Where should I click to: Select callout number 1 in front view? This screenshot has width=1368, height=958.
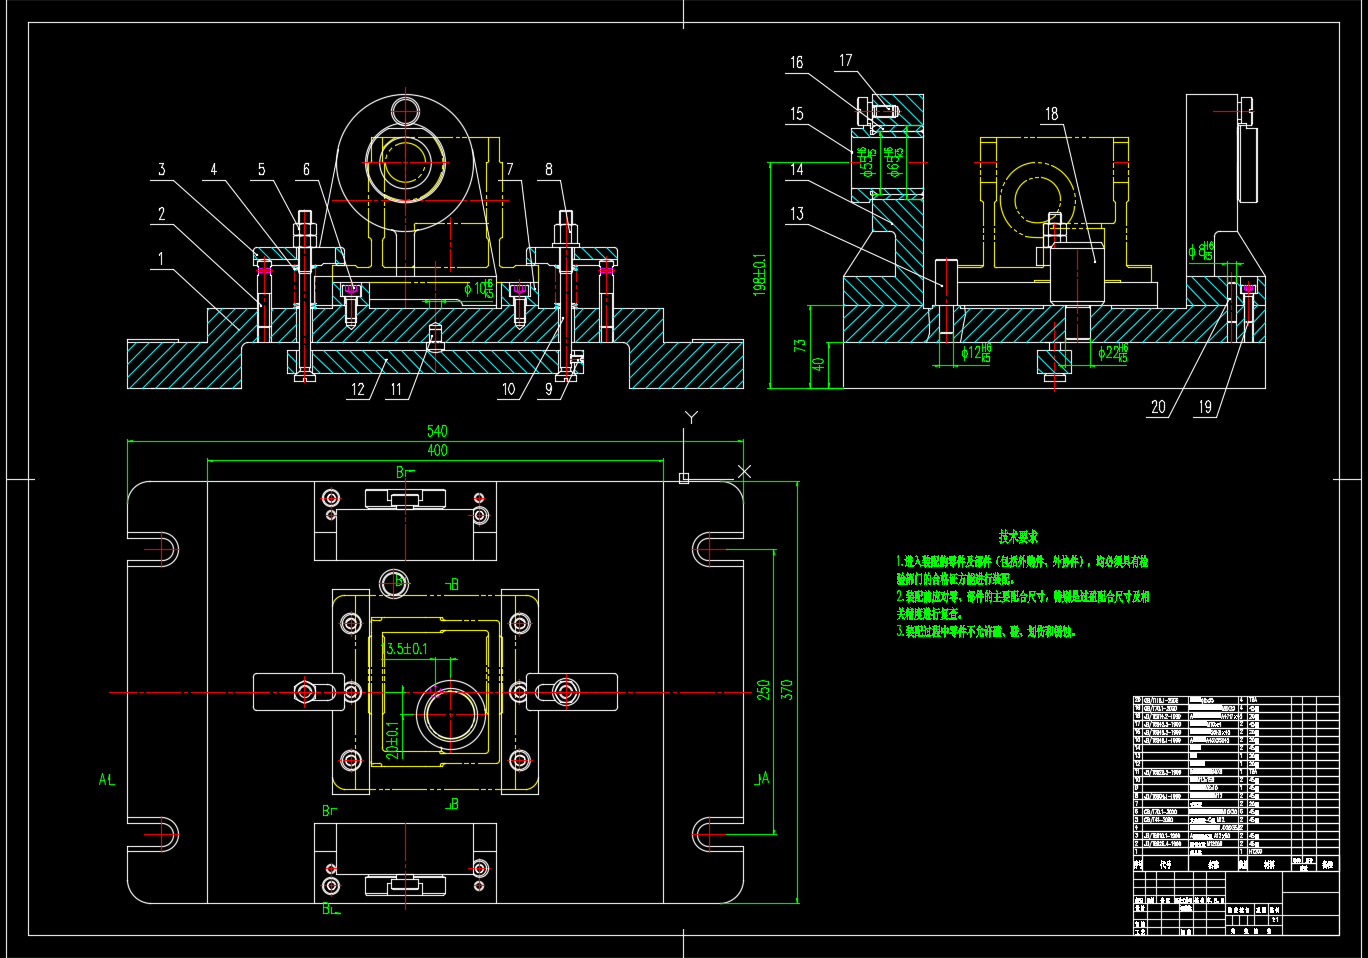coord(161,259)
